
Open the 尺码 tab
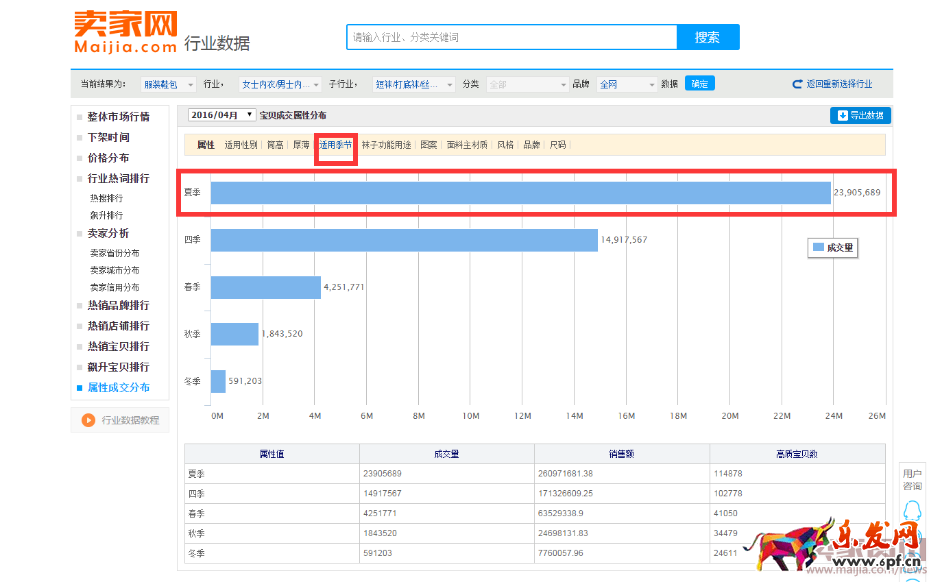556,144
